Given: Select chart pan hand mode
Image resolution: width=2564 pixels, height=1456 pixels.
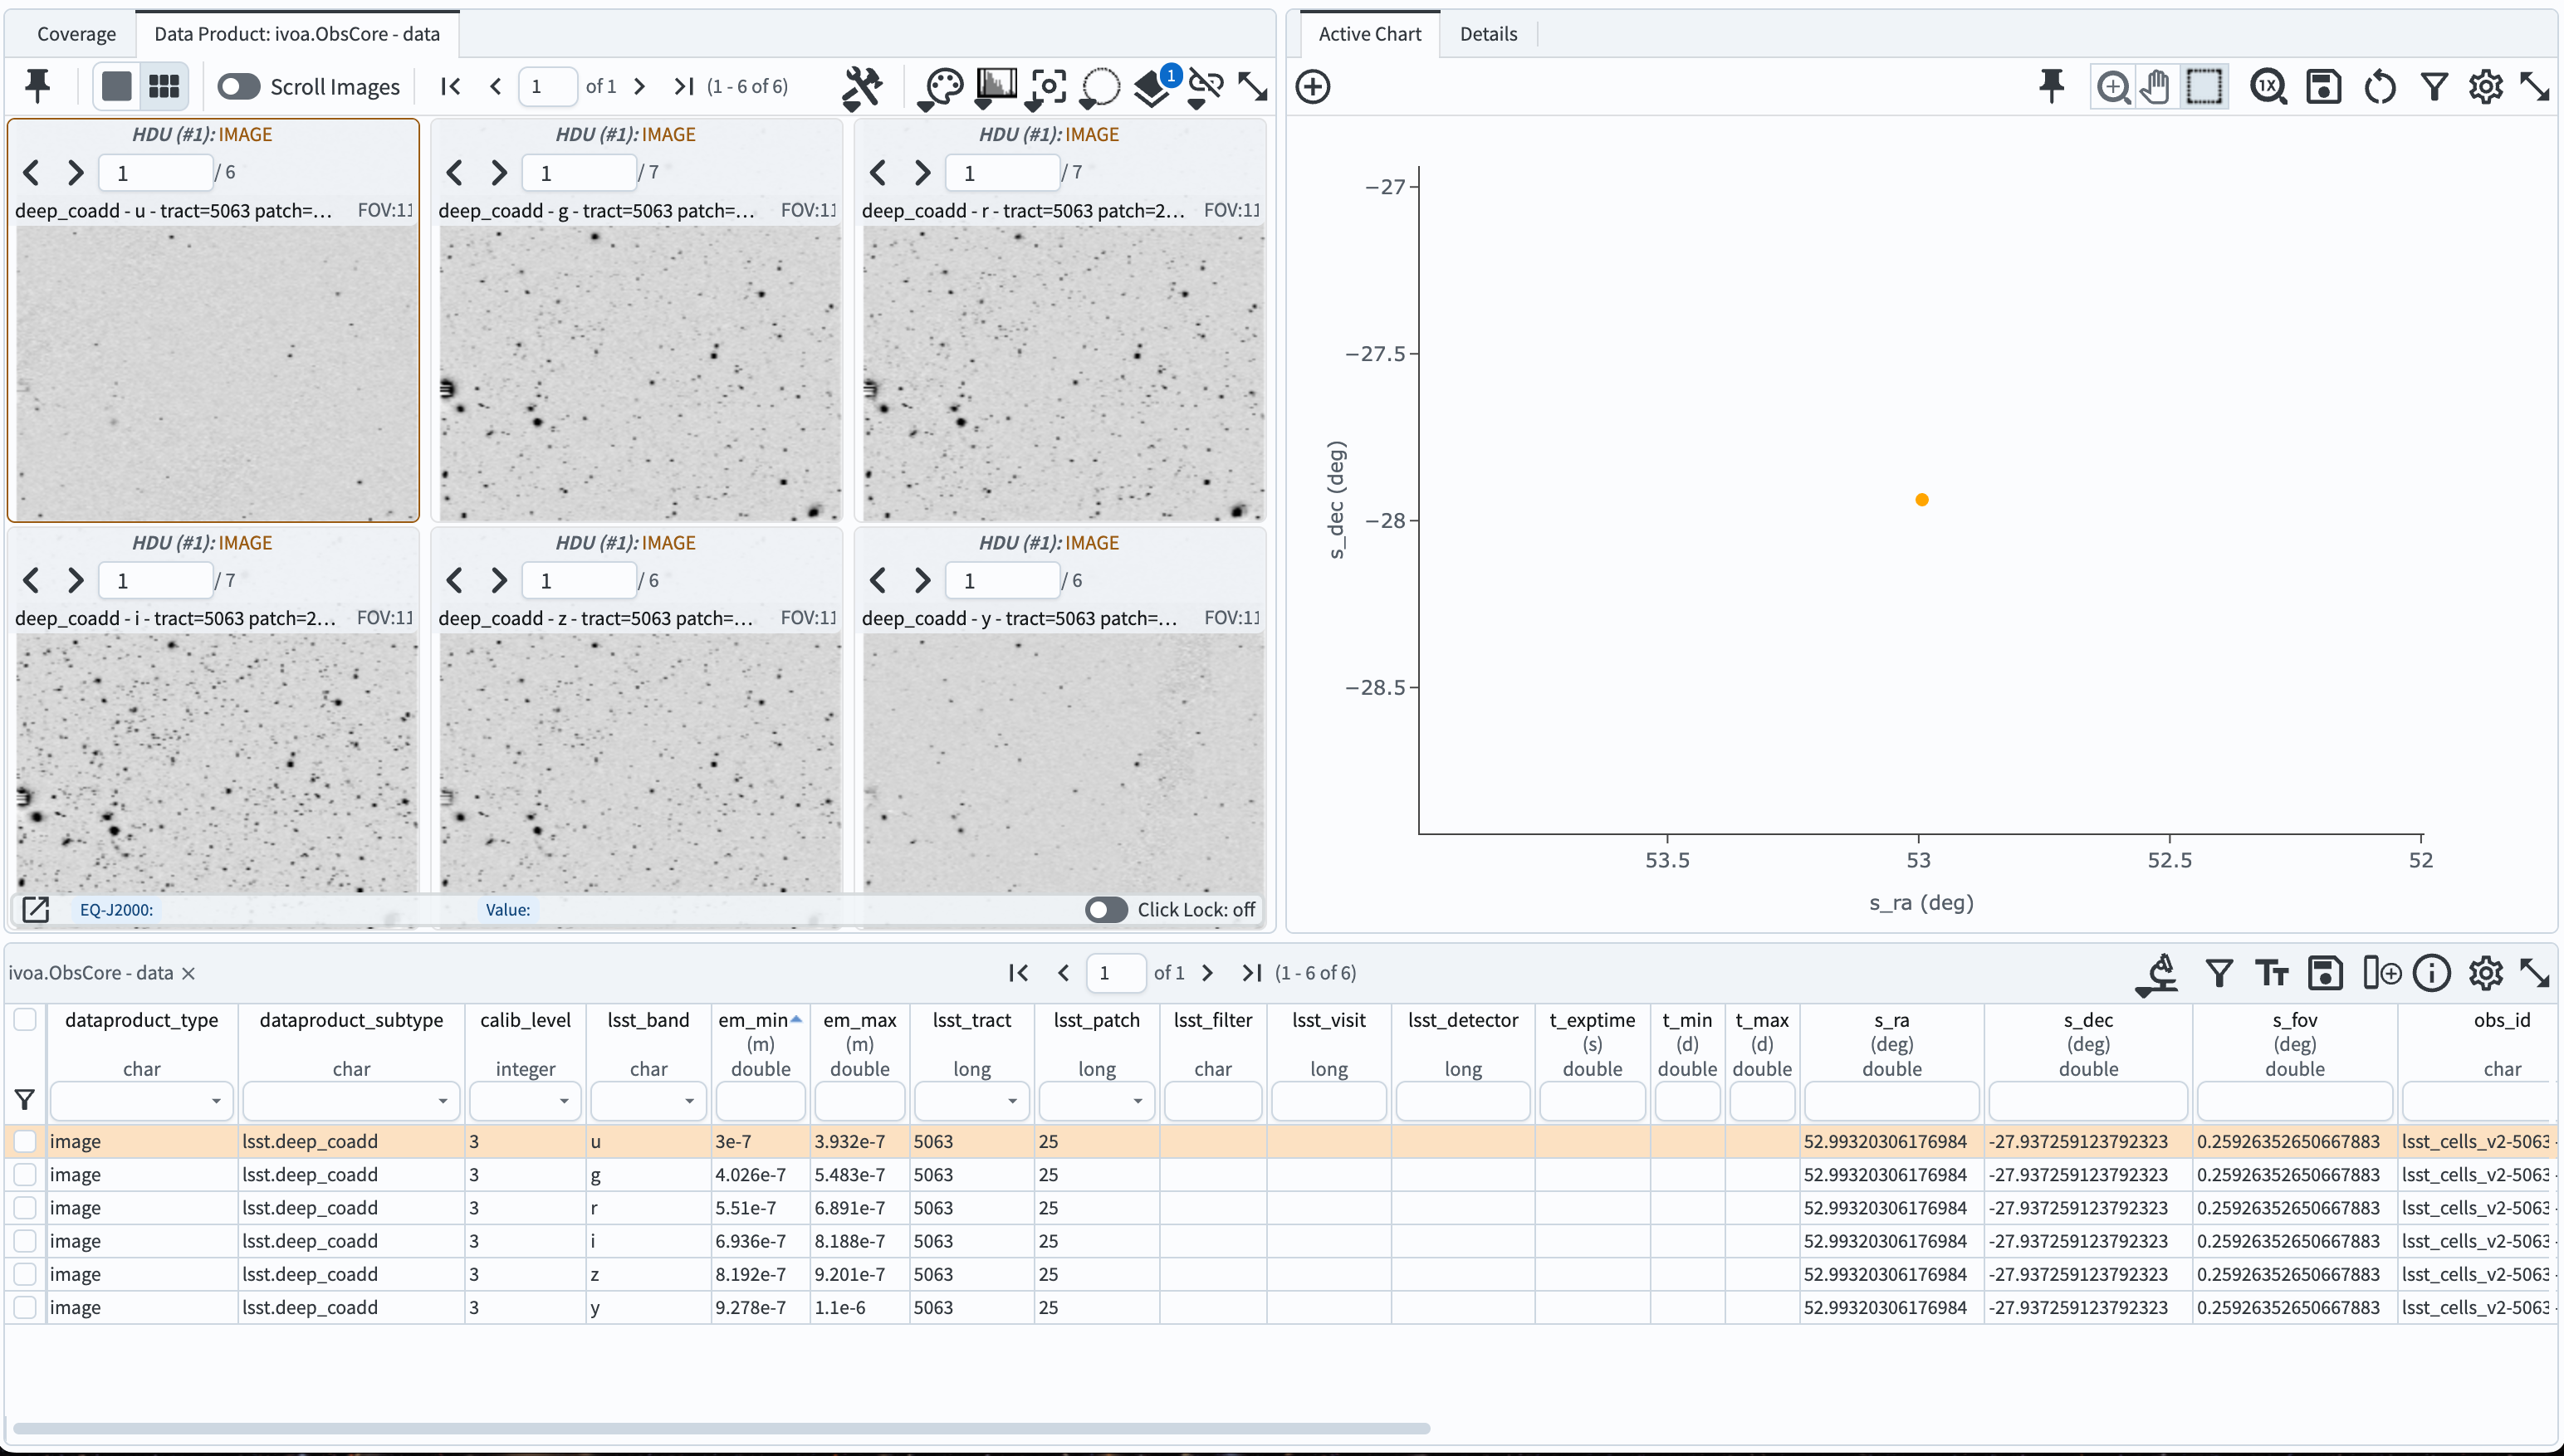Looking at the screenshot, I should [x=2157, y=87].
